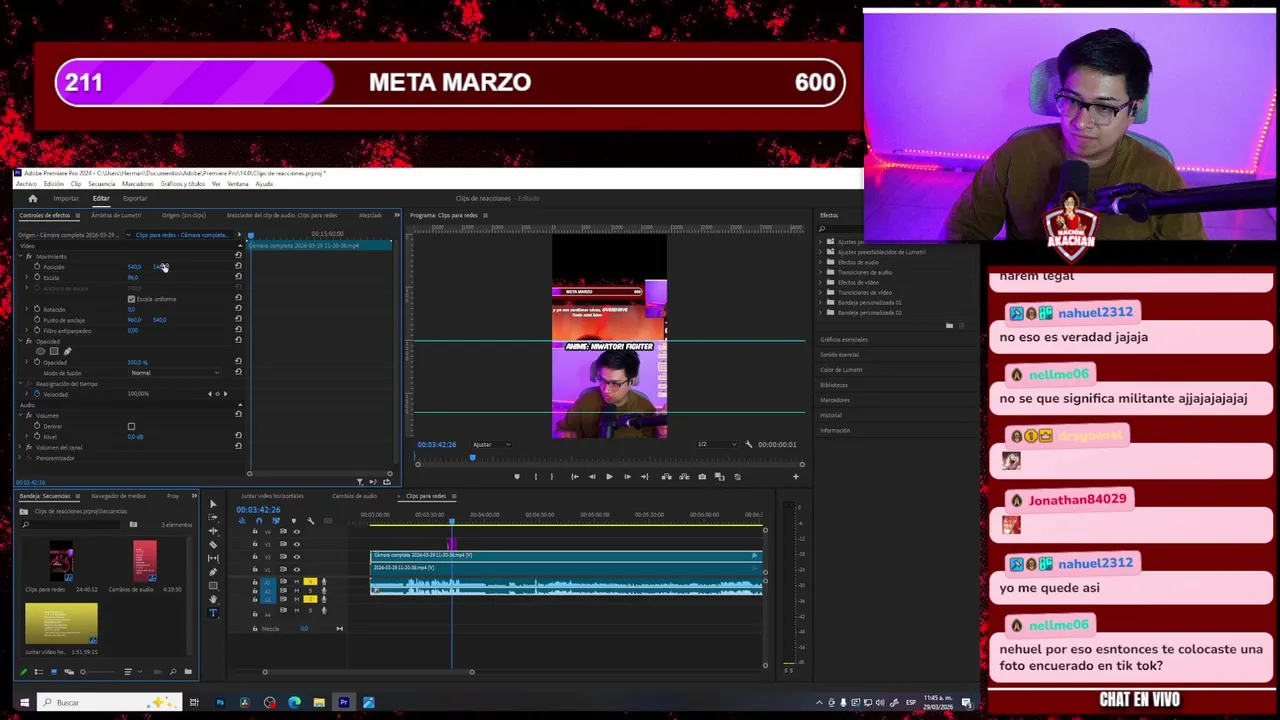Viewport: 1280px width, 720px height.
Task: Select the Pen tool in the tools panel
Action: [x=213, y=572]
